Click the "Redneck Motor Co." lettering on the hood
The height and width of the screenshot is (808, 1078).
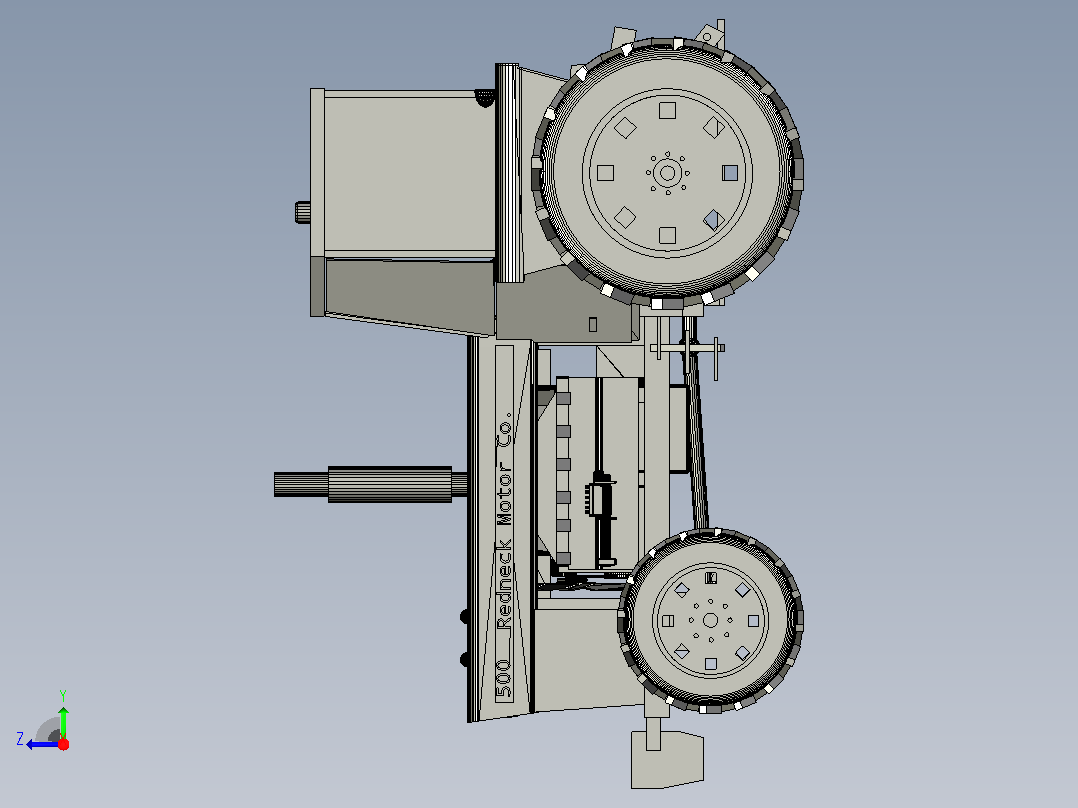(505, 520)
